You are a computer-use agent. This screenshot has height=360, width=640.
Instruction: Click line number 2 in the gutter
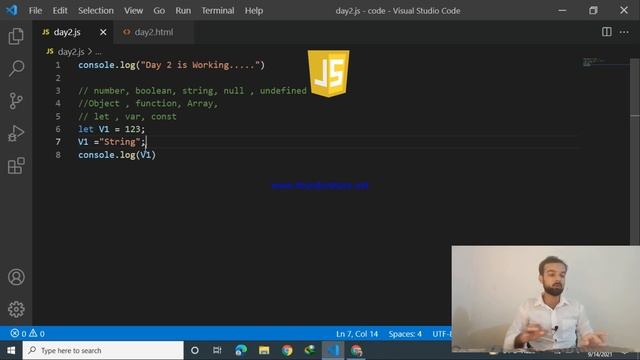coord(58,78)
